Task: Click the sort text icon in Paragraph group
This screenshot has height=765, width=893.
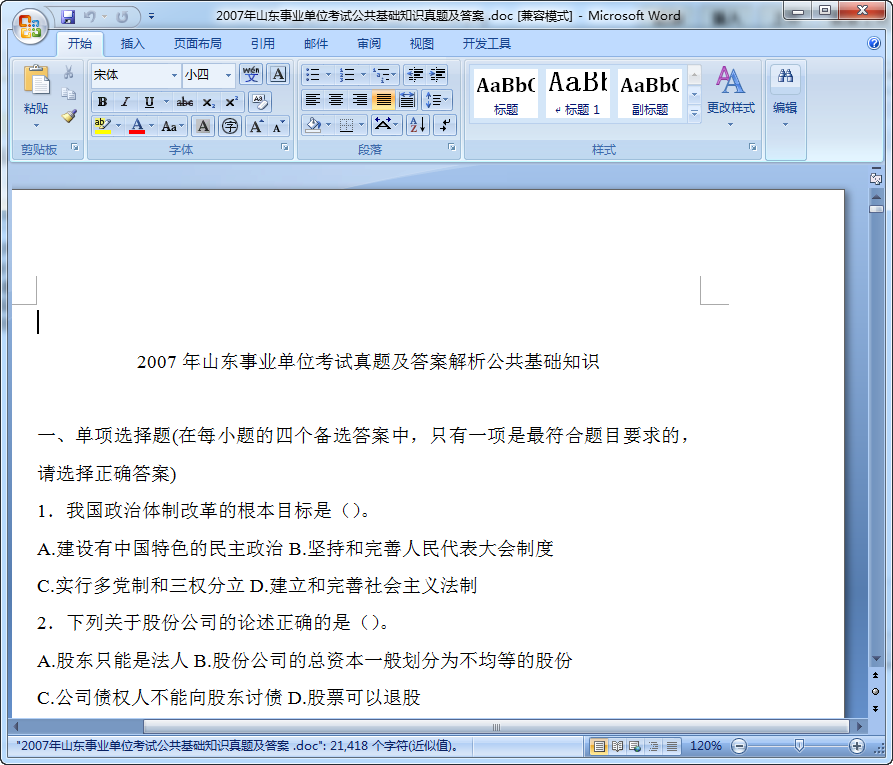Action: 417,124
